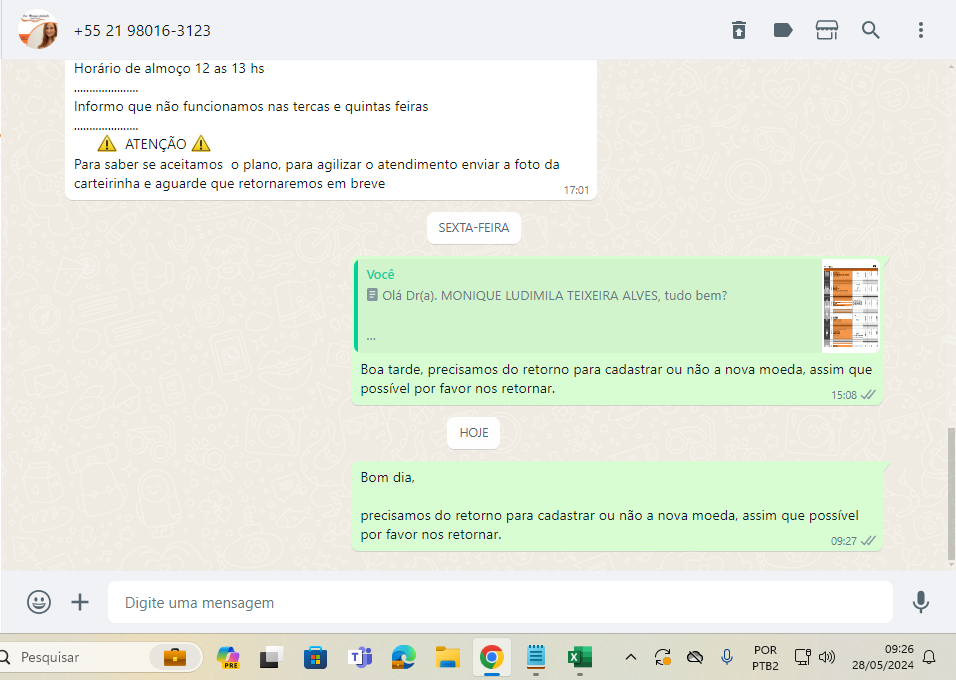Open Microsoft Store from taskbar

(x=315, y=657)
